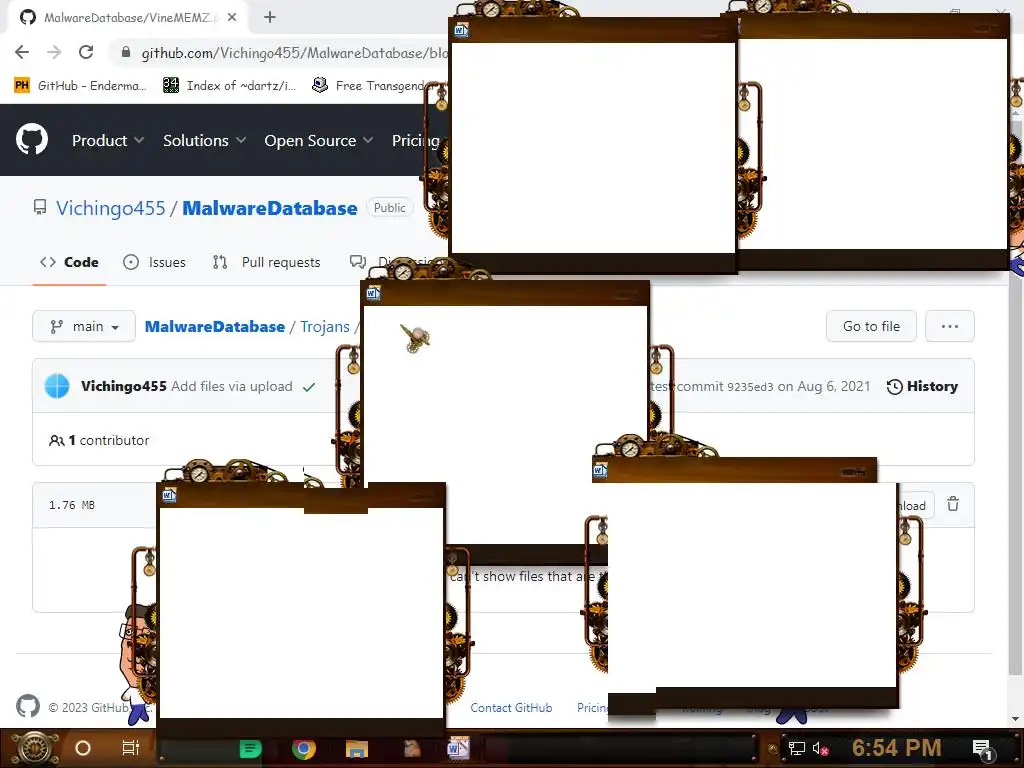Expand the Open Source menu
The image size is (1024, 768).
(319, 140)
